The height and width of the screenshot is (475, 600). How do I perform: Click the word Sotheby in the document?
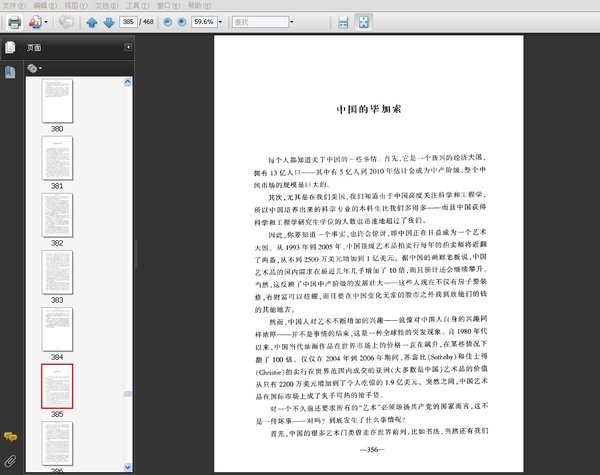(440, 357)
